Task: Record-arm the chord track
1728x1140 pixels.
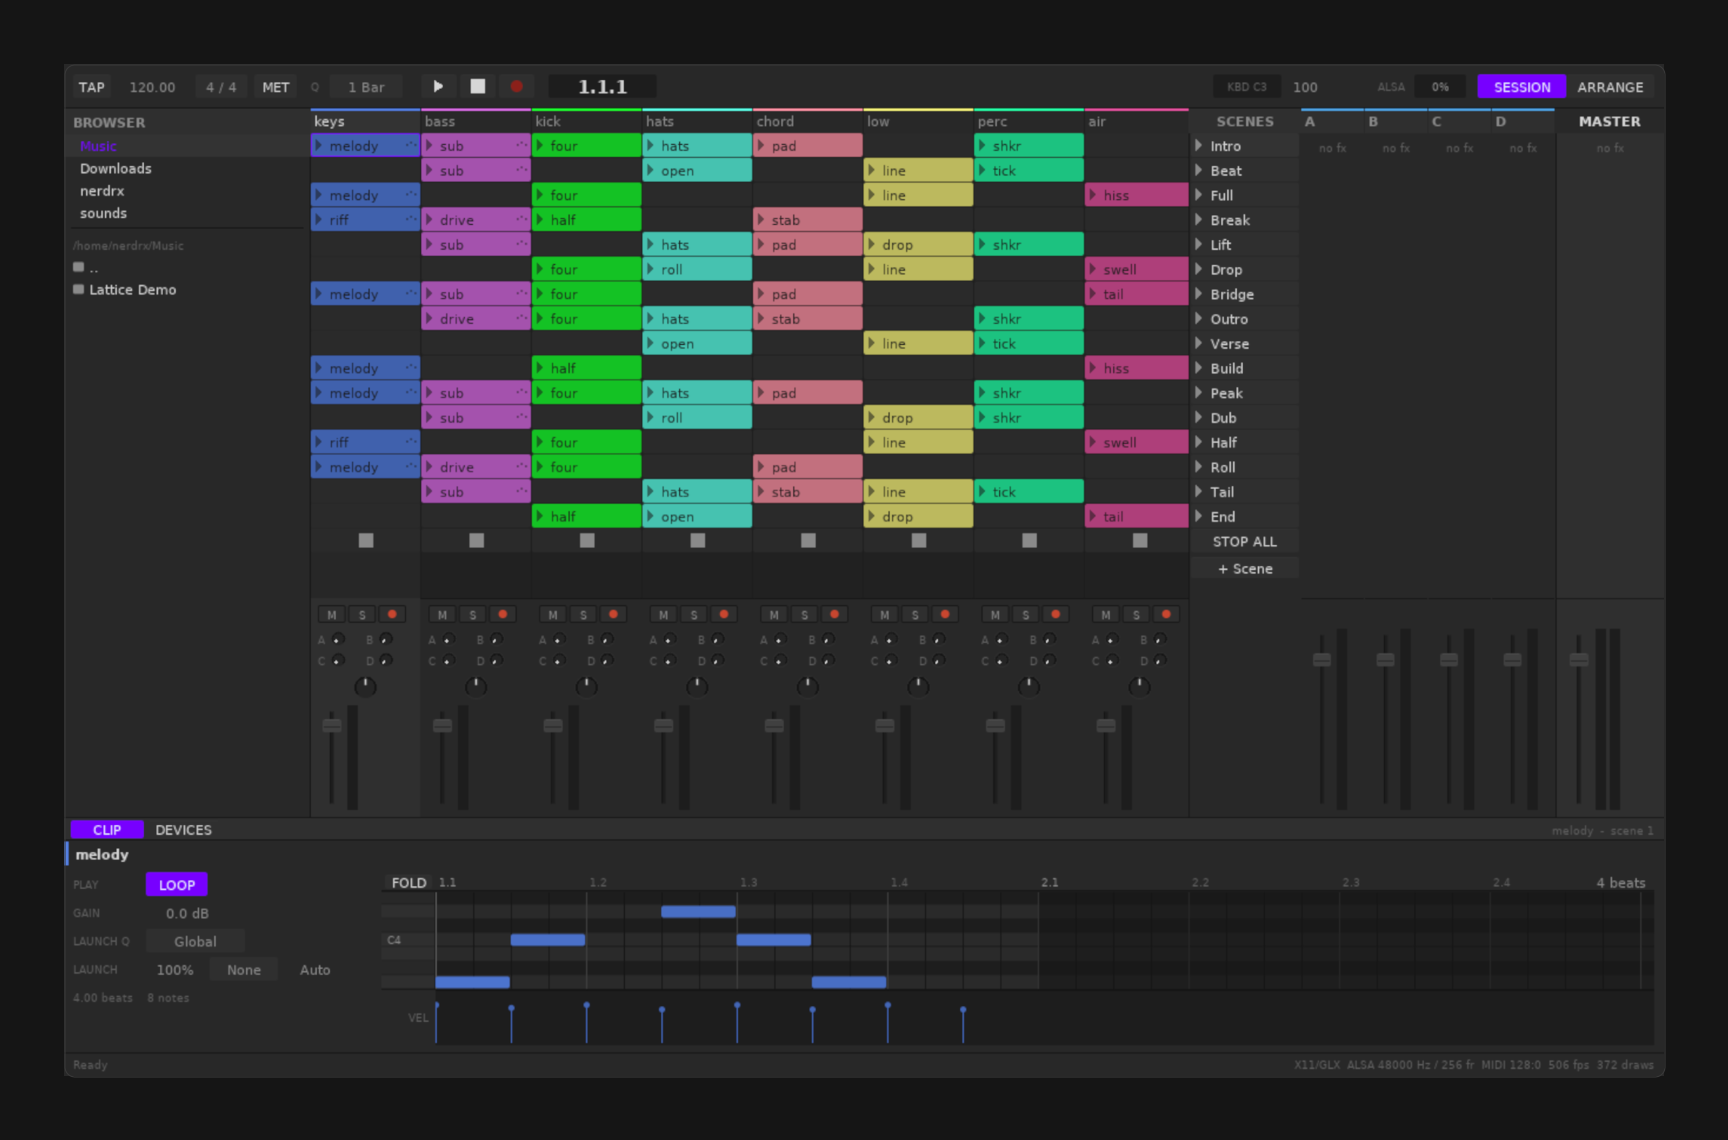Action: pyautogui.click(x=834, y=615)
